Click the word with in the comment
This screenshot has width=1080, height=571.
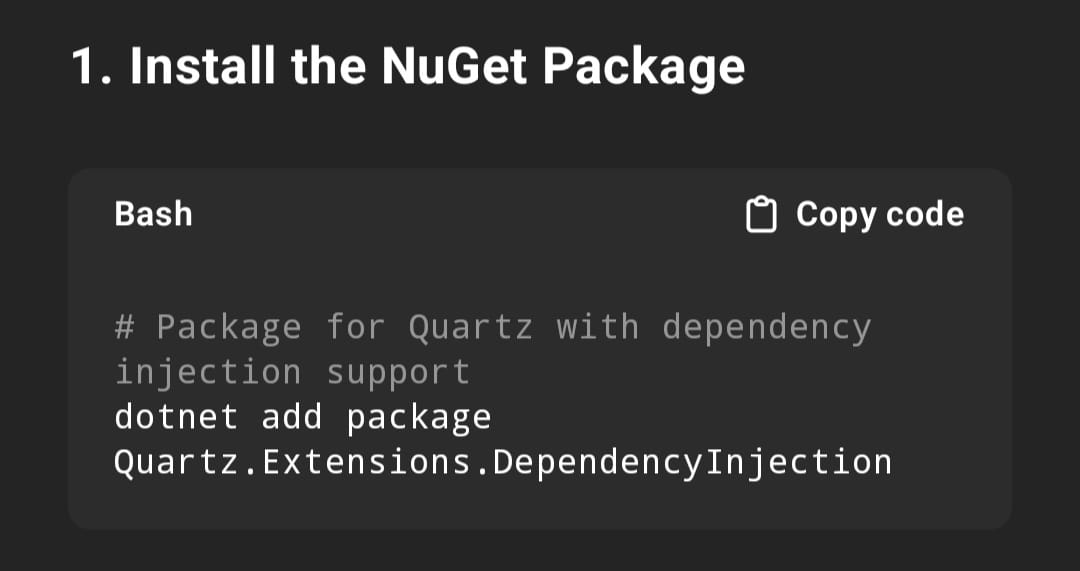point(598,326)
